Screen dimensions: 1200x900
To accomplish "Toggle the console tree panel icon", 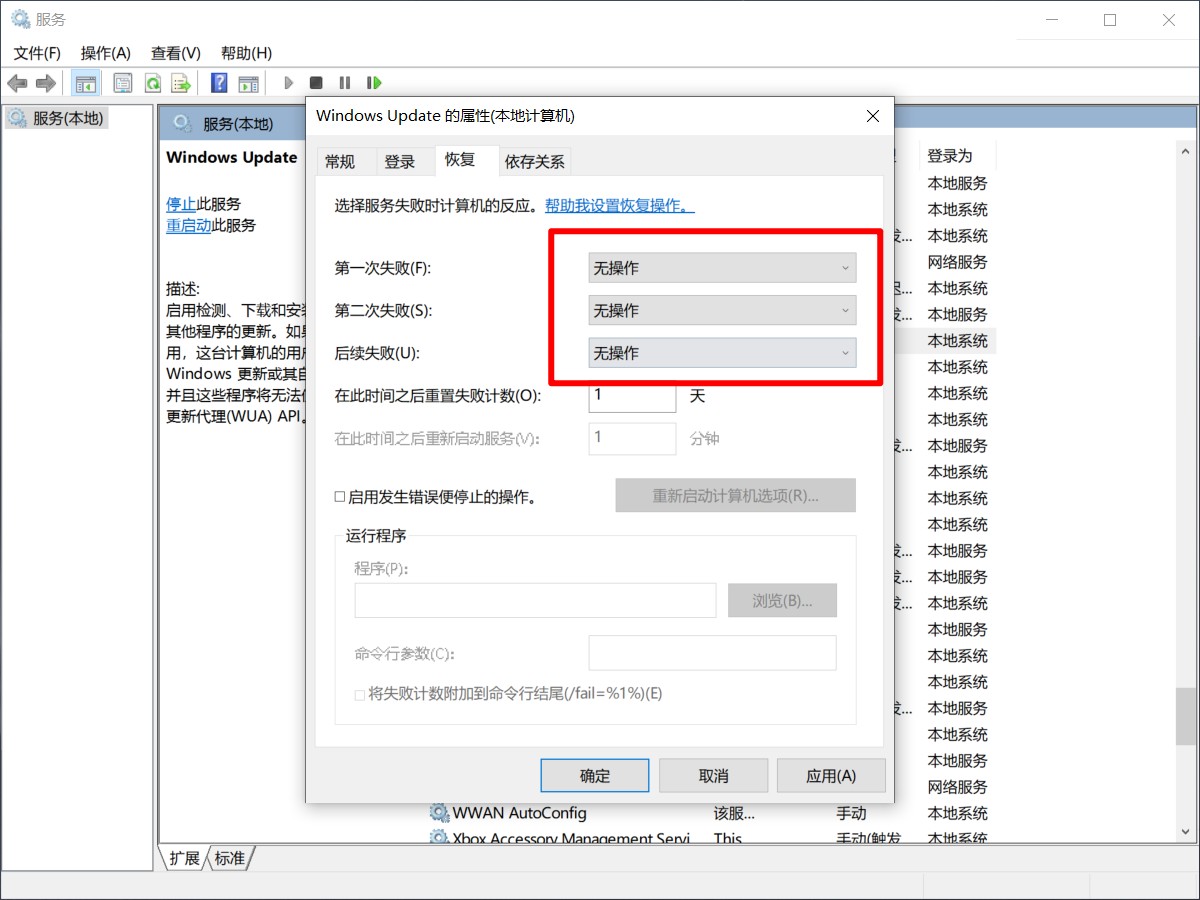I will tap(86, 82).
